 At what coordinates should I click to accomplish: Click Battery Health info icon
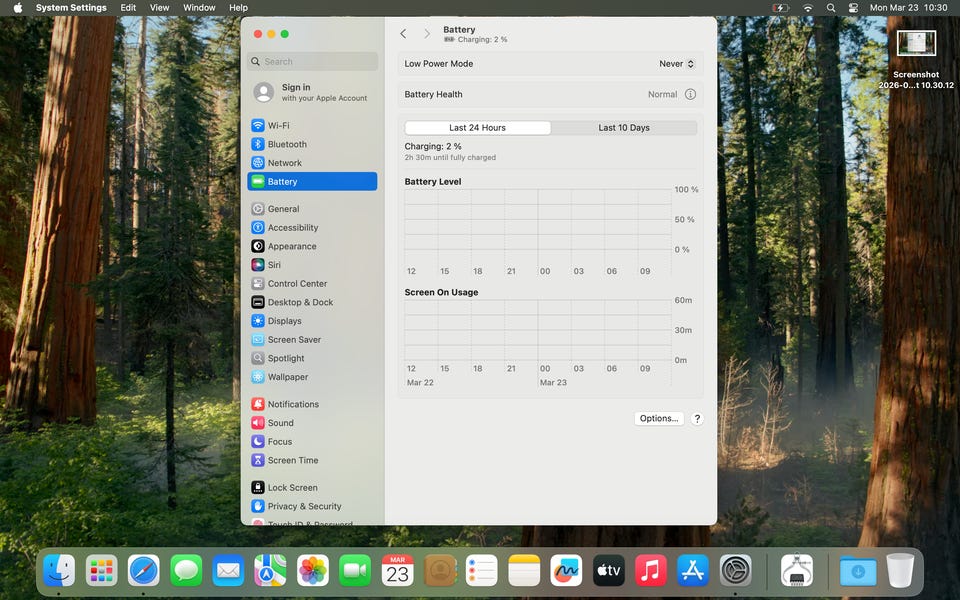(x=690, y=94)
